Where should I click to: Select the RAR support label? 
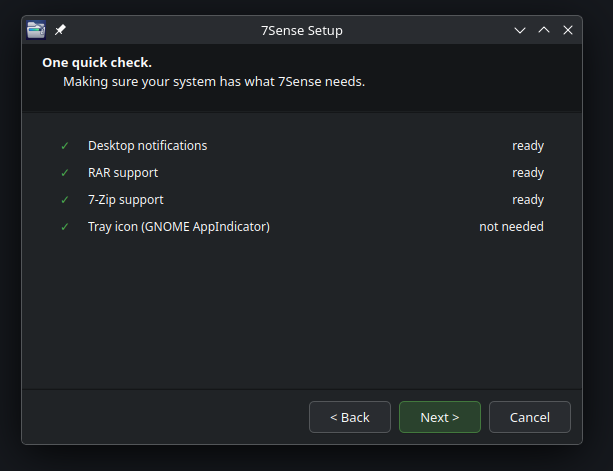click(x=123, y=173)
